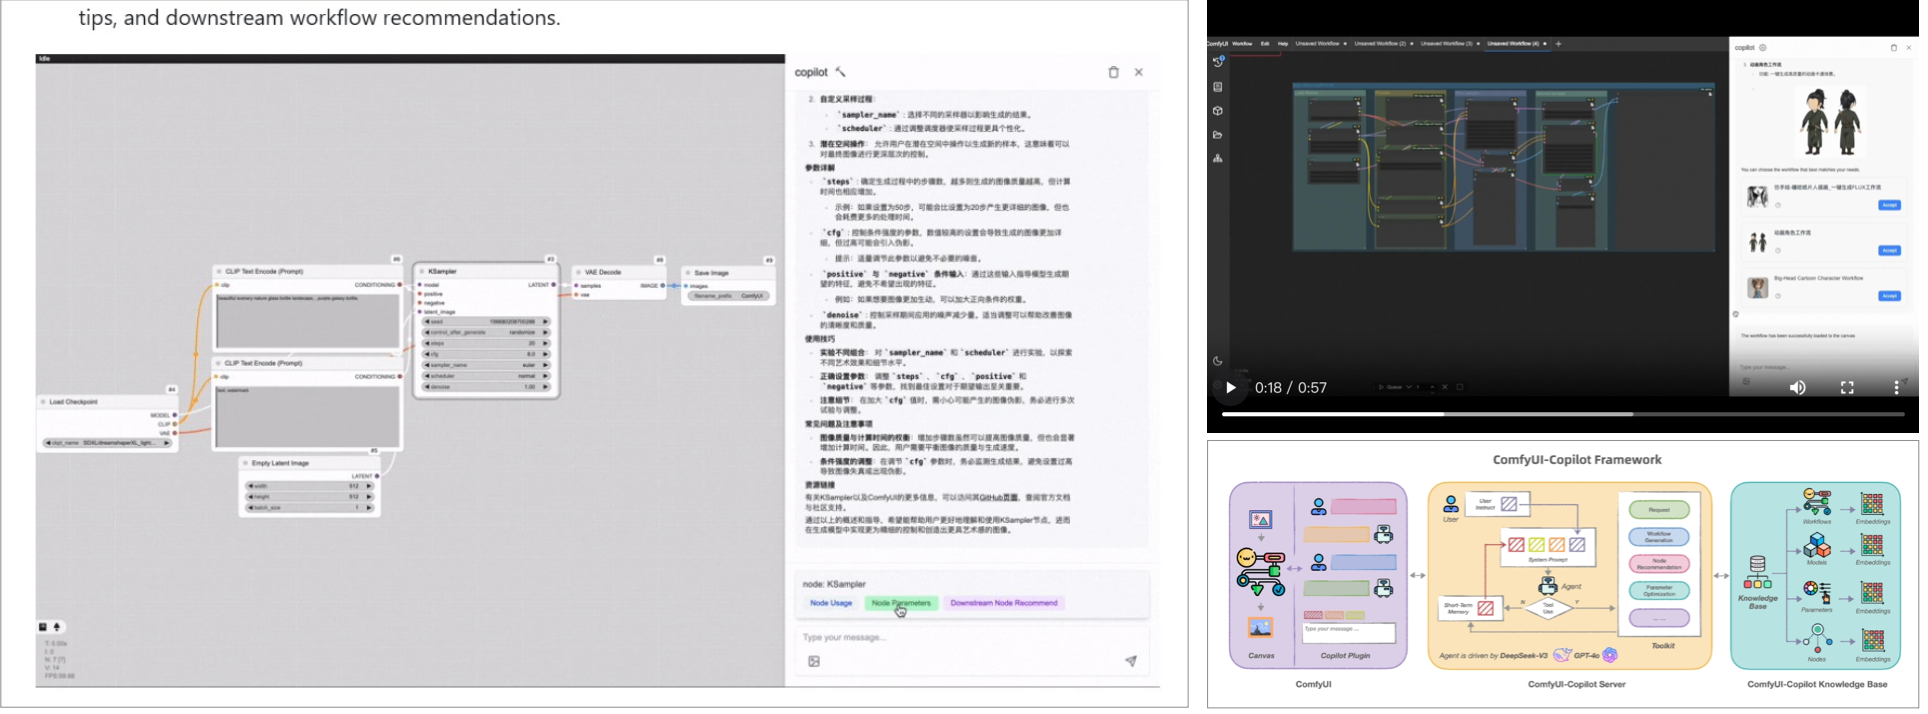Viewport: 1928px width, 714px height.
Task: Open the sampler_name dropdown in KSampler
Action: click(x=486, y=365)
